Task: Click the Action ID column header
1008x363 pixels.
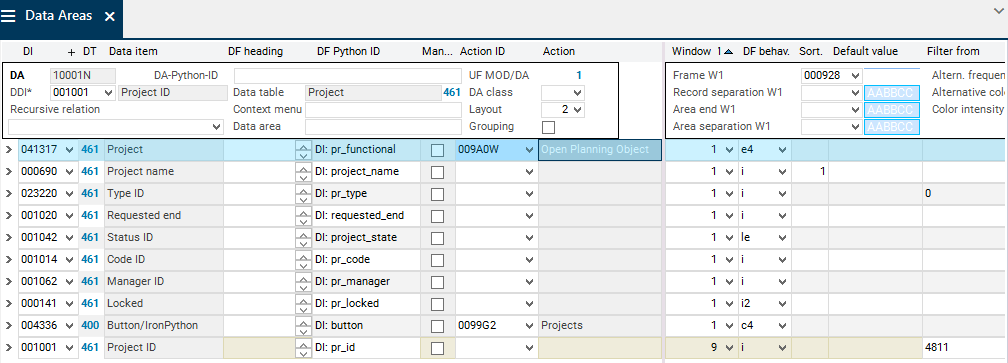Action: click(482, 51)
